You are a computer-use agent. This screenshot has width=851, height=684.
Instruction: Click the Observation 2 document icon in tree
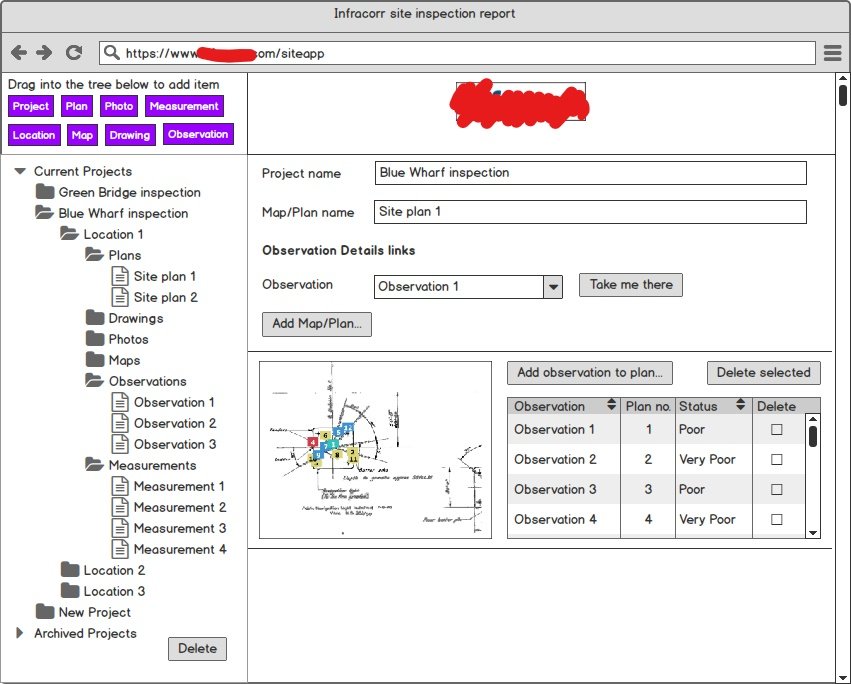tap(120, 423)
